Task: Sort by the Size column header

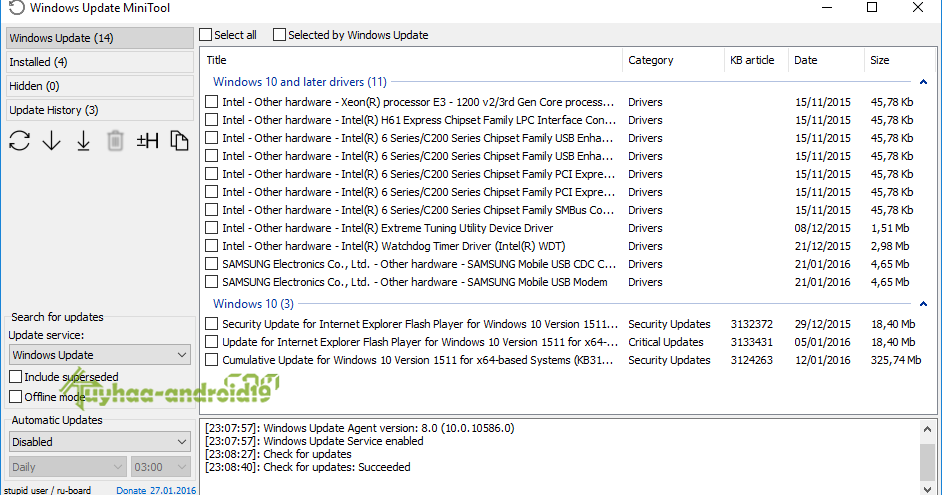Action: click(900, 60)
